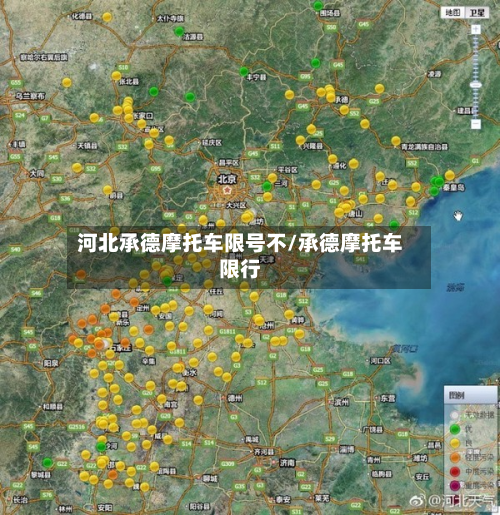The width and height of the screenshot is (500, 515).
Task: Click the 广饶县 label
Action: [372, 430]
